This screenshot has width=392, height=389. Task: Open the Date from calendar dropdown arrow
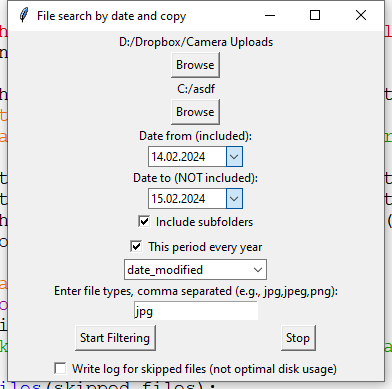[x=234, y=157]
